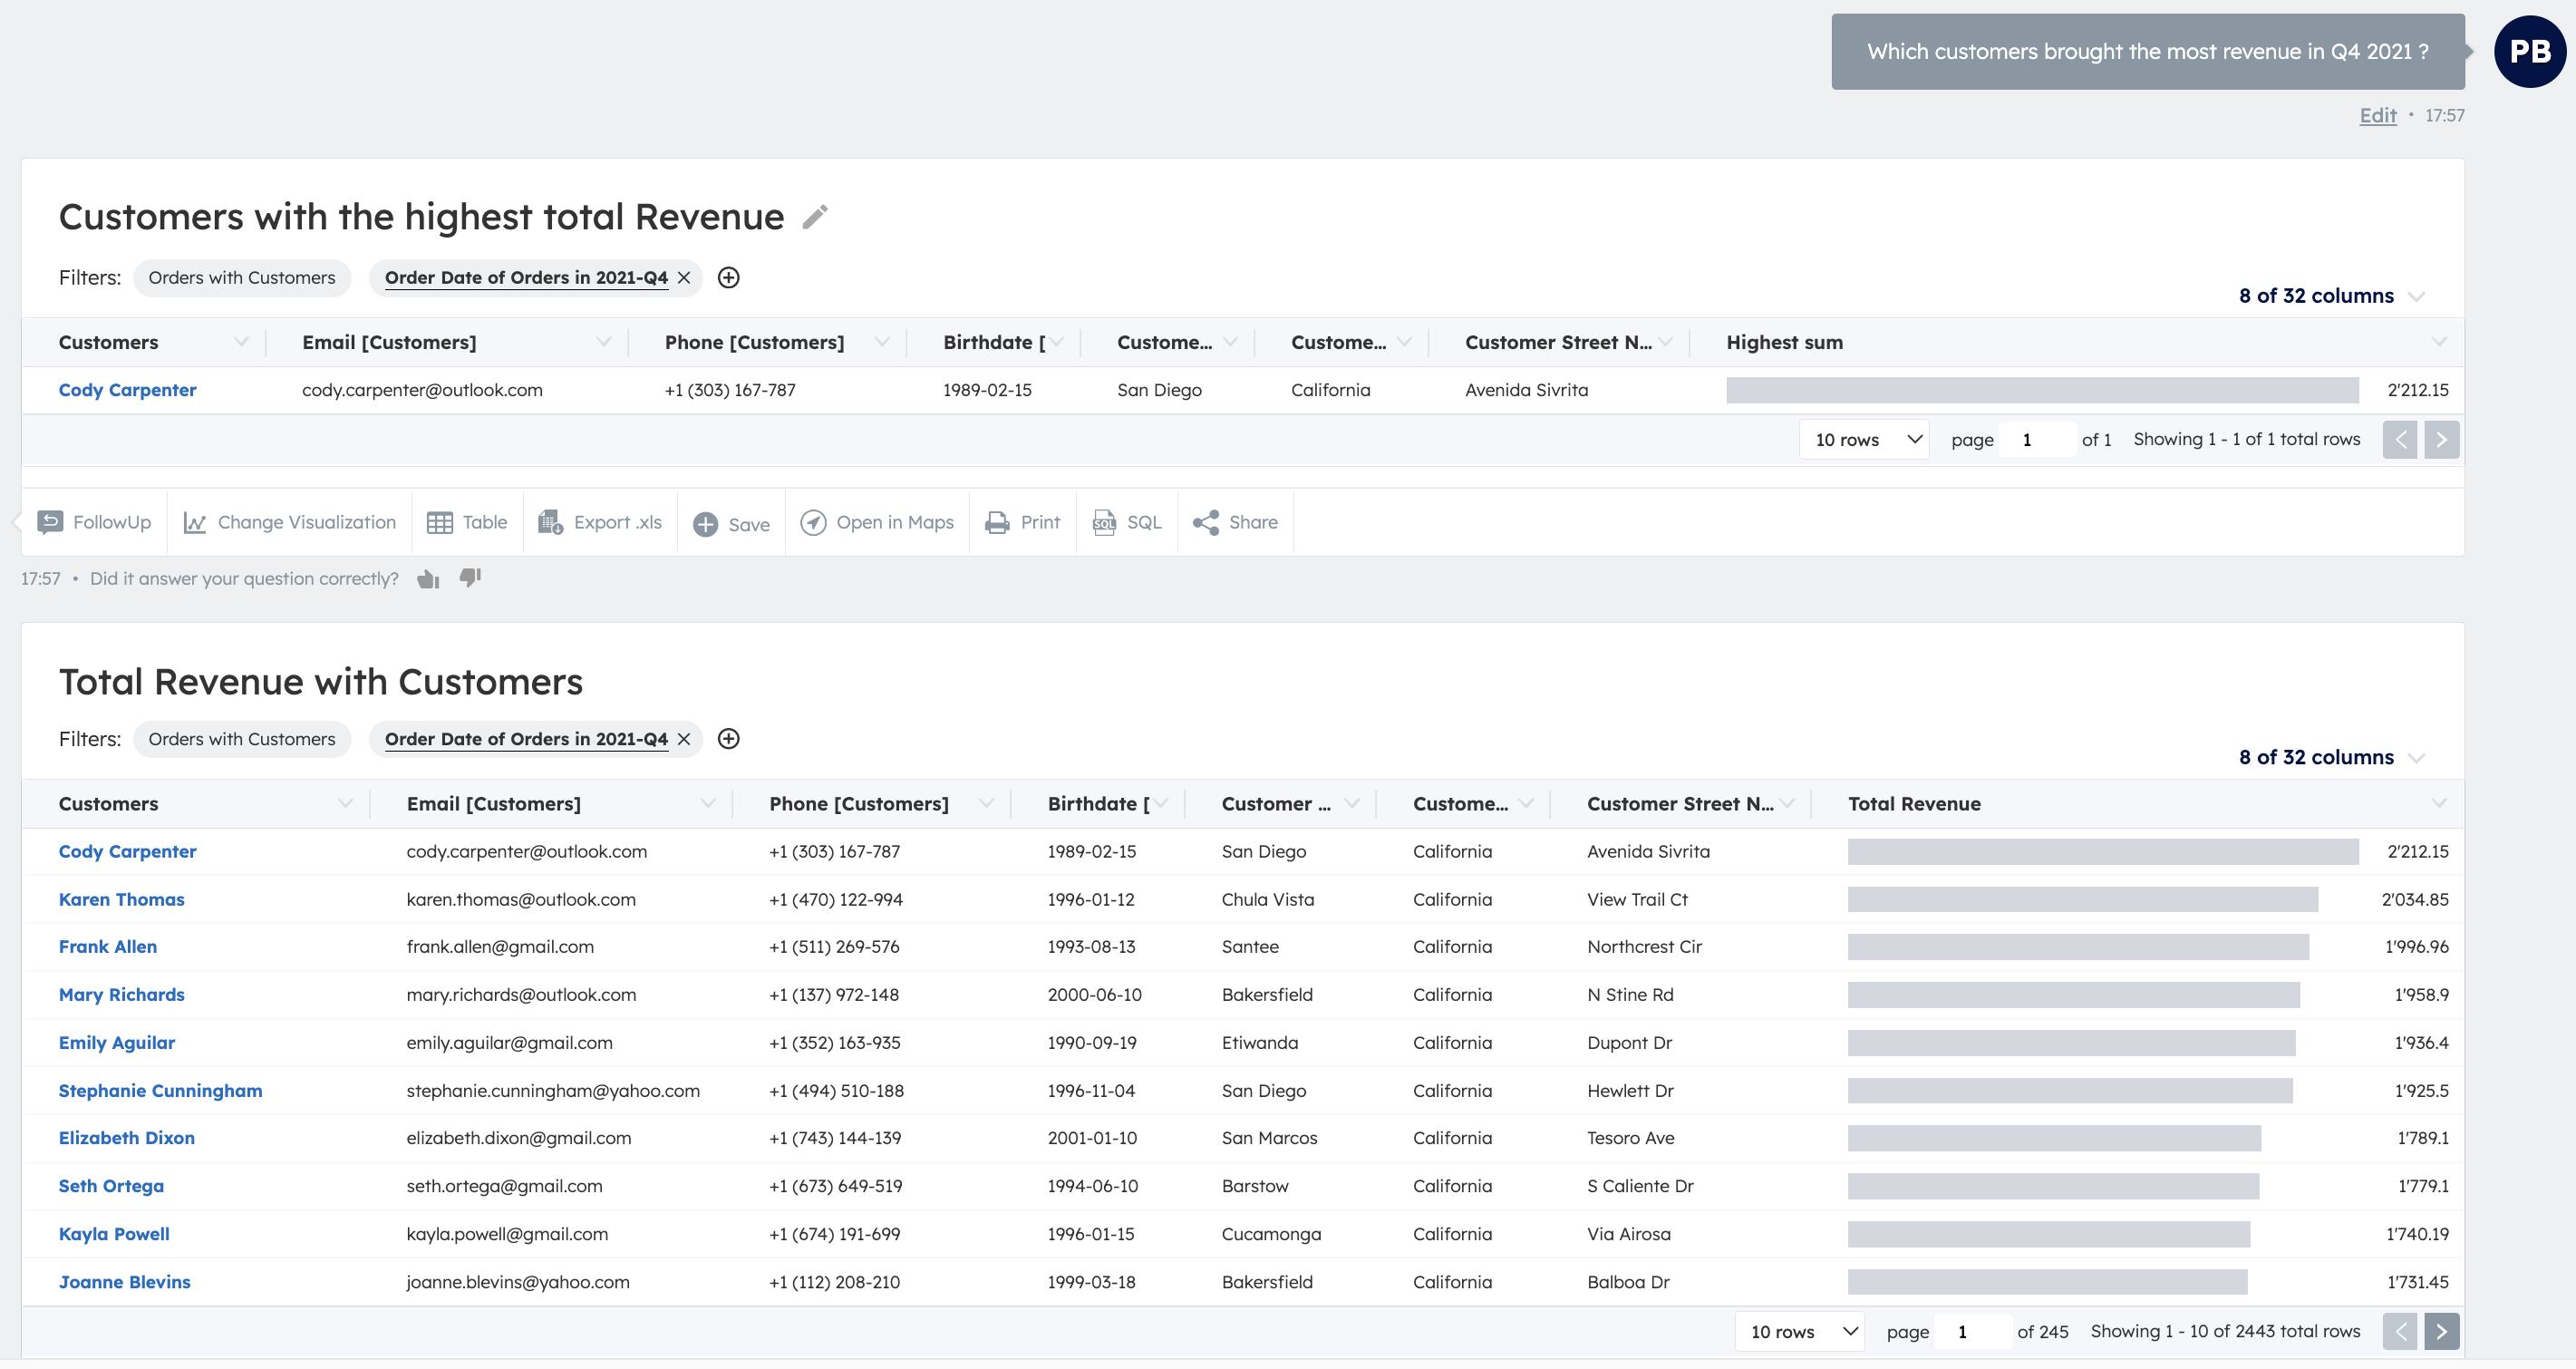Screen dimensions: 2576x1369
Task: Click the Edit link under the question
Action: pyautogui.click(x=2377, y=116)
